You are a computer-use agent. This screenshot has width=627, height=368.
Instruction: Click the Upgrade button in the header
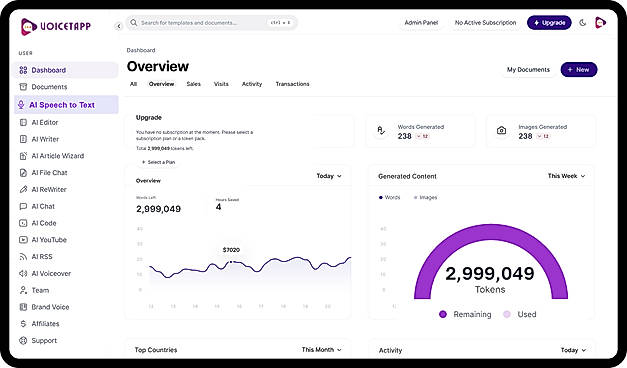(x=549, y=23)
